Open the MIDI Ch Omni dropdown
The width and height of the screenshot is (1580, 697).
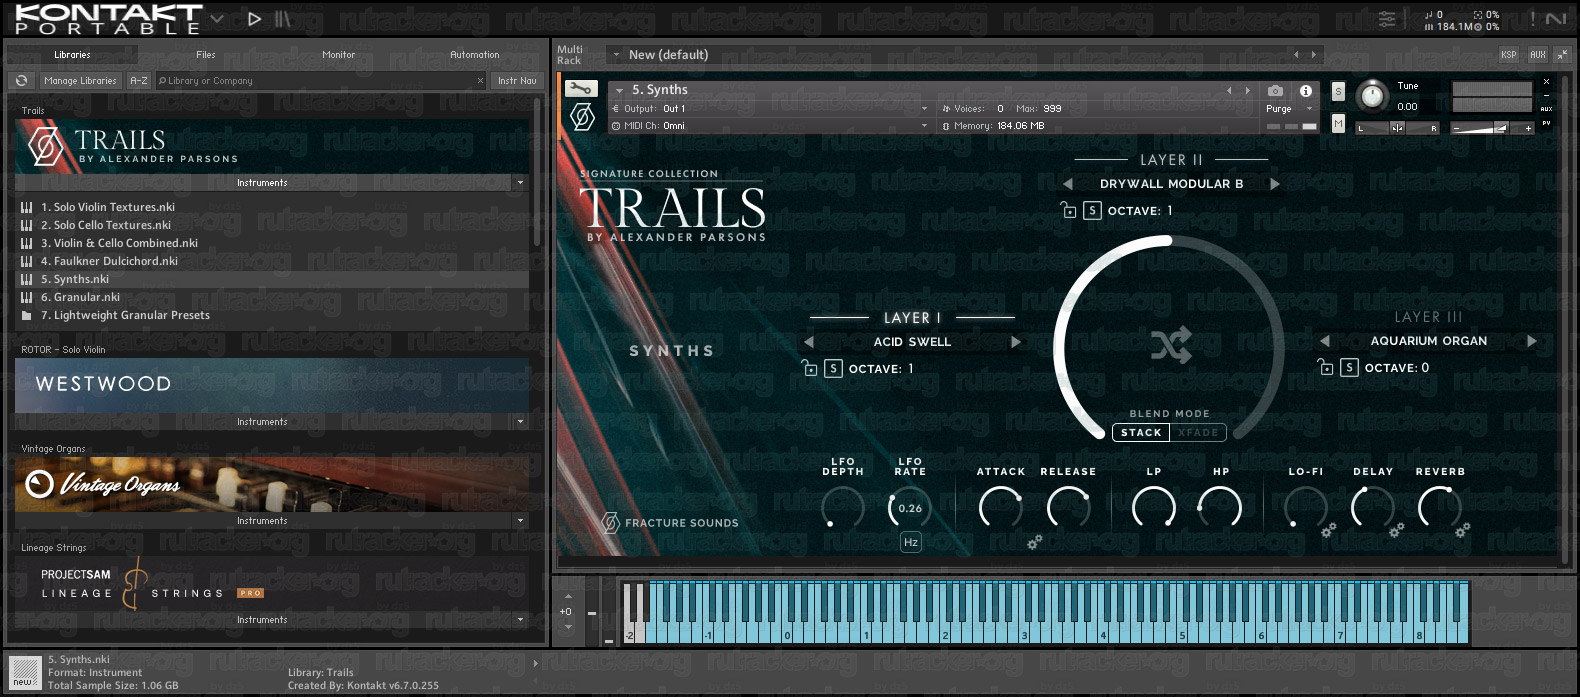tap(770, 126)
